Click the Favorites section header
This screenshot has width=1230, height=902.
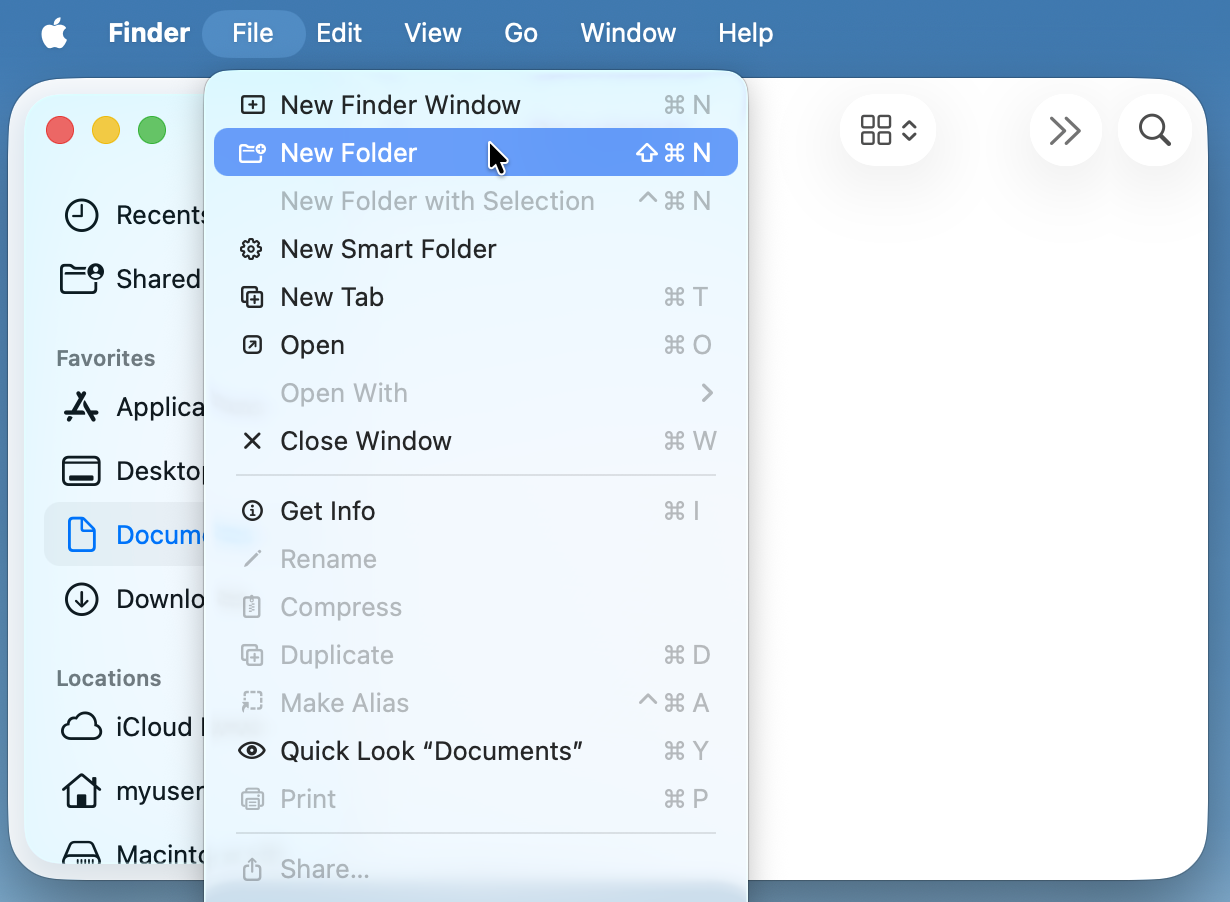[106, 358]
